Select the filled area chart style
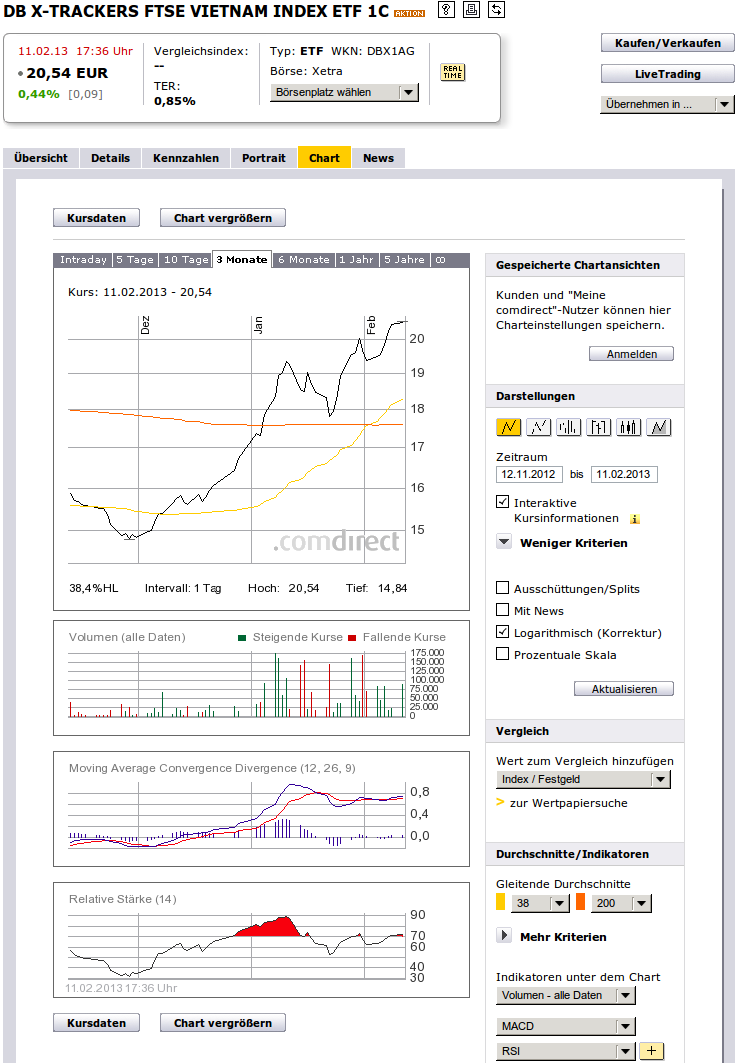The width and height of the screenshot is (738, 1063). tap(659, 426)
